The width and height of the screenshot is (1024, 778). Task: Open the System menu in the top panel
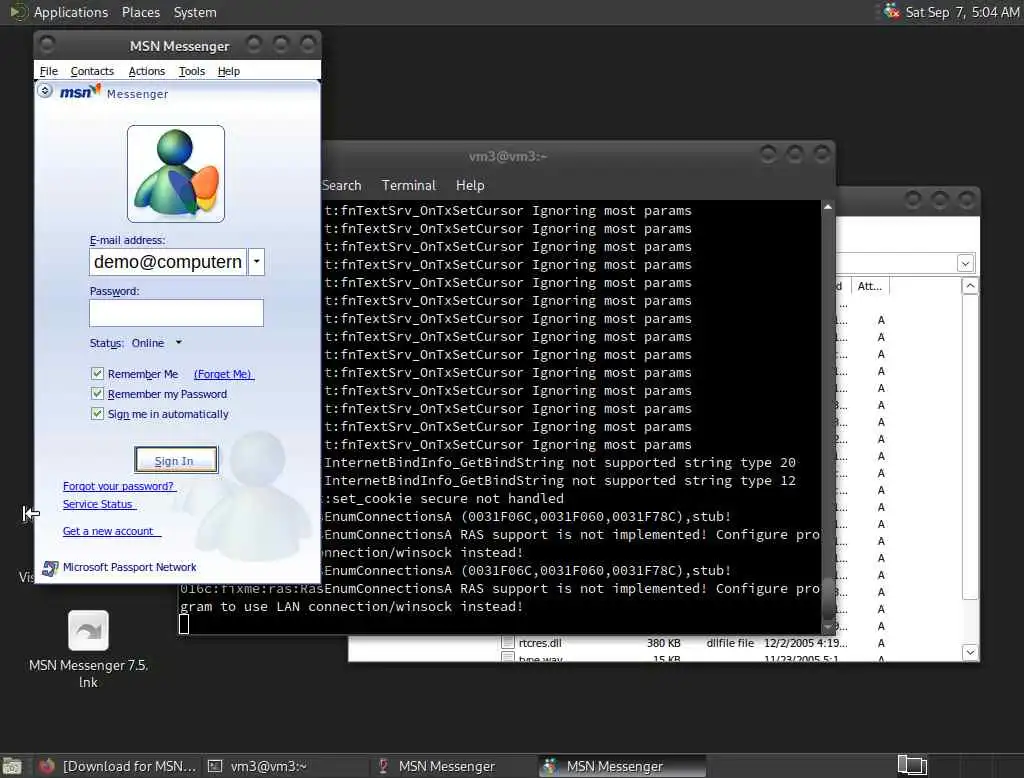(195, 12)
